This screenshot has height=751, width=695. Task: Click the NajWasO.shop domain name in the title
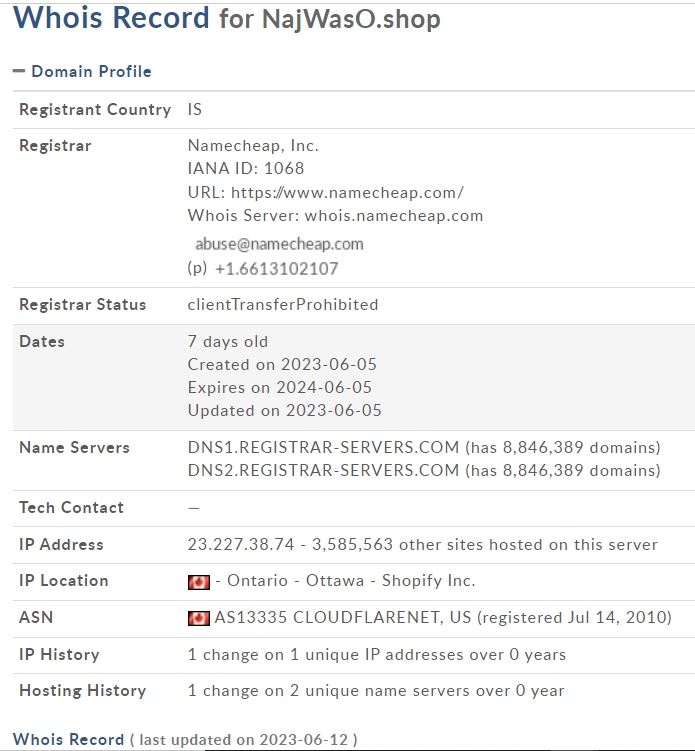[351, 20]
